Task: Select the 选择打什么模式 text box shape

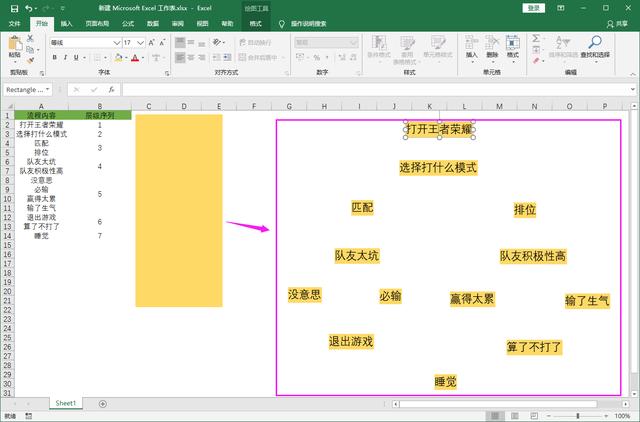Action: pyautogui.click(x=438, y=167)
